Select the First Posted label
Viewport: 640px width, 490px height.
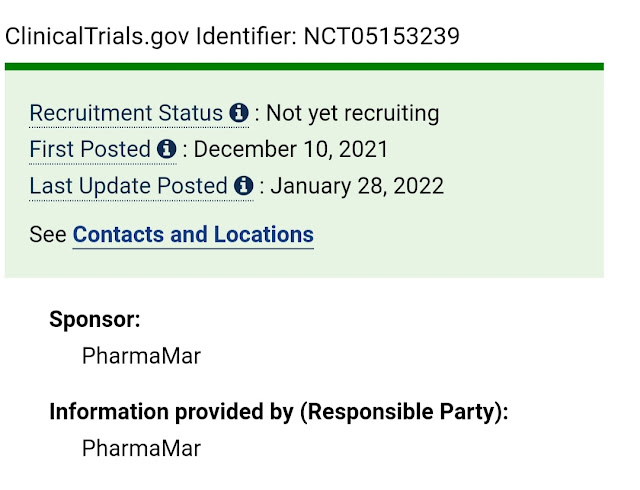91,150
